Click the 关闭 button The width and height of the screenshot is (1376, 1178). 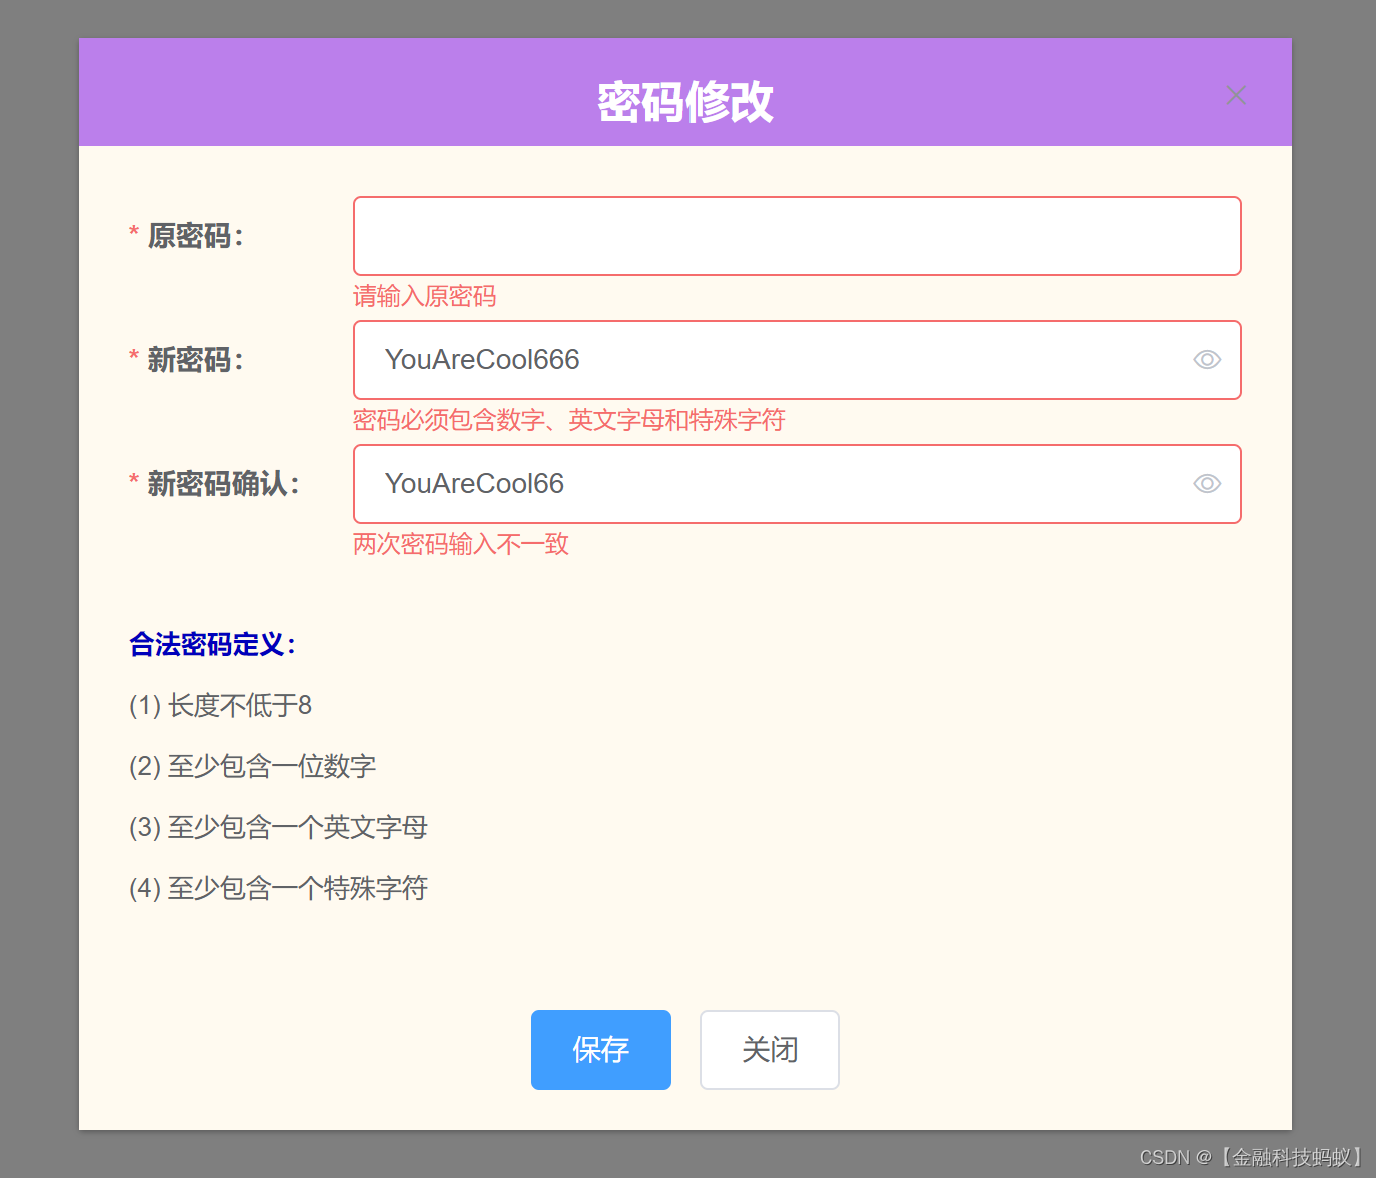(770, 1050)
